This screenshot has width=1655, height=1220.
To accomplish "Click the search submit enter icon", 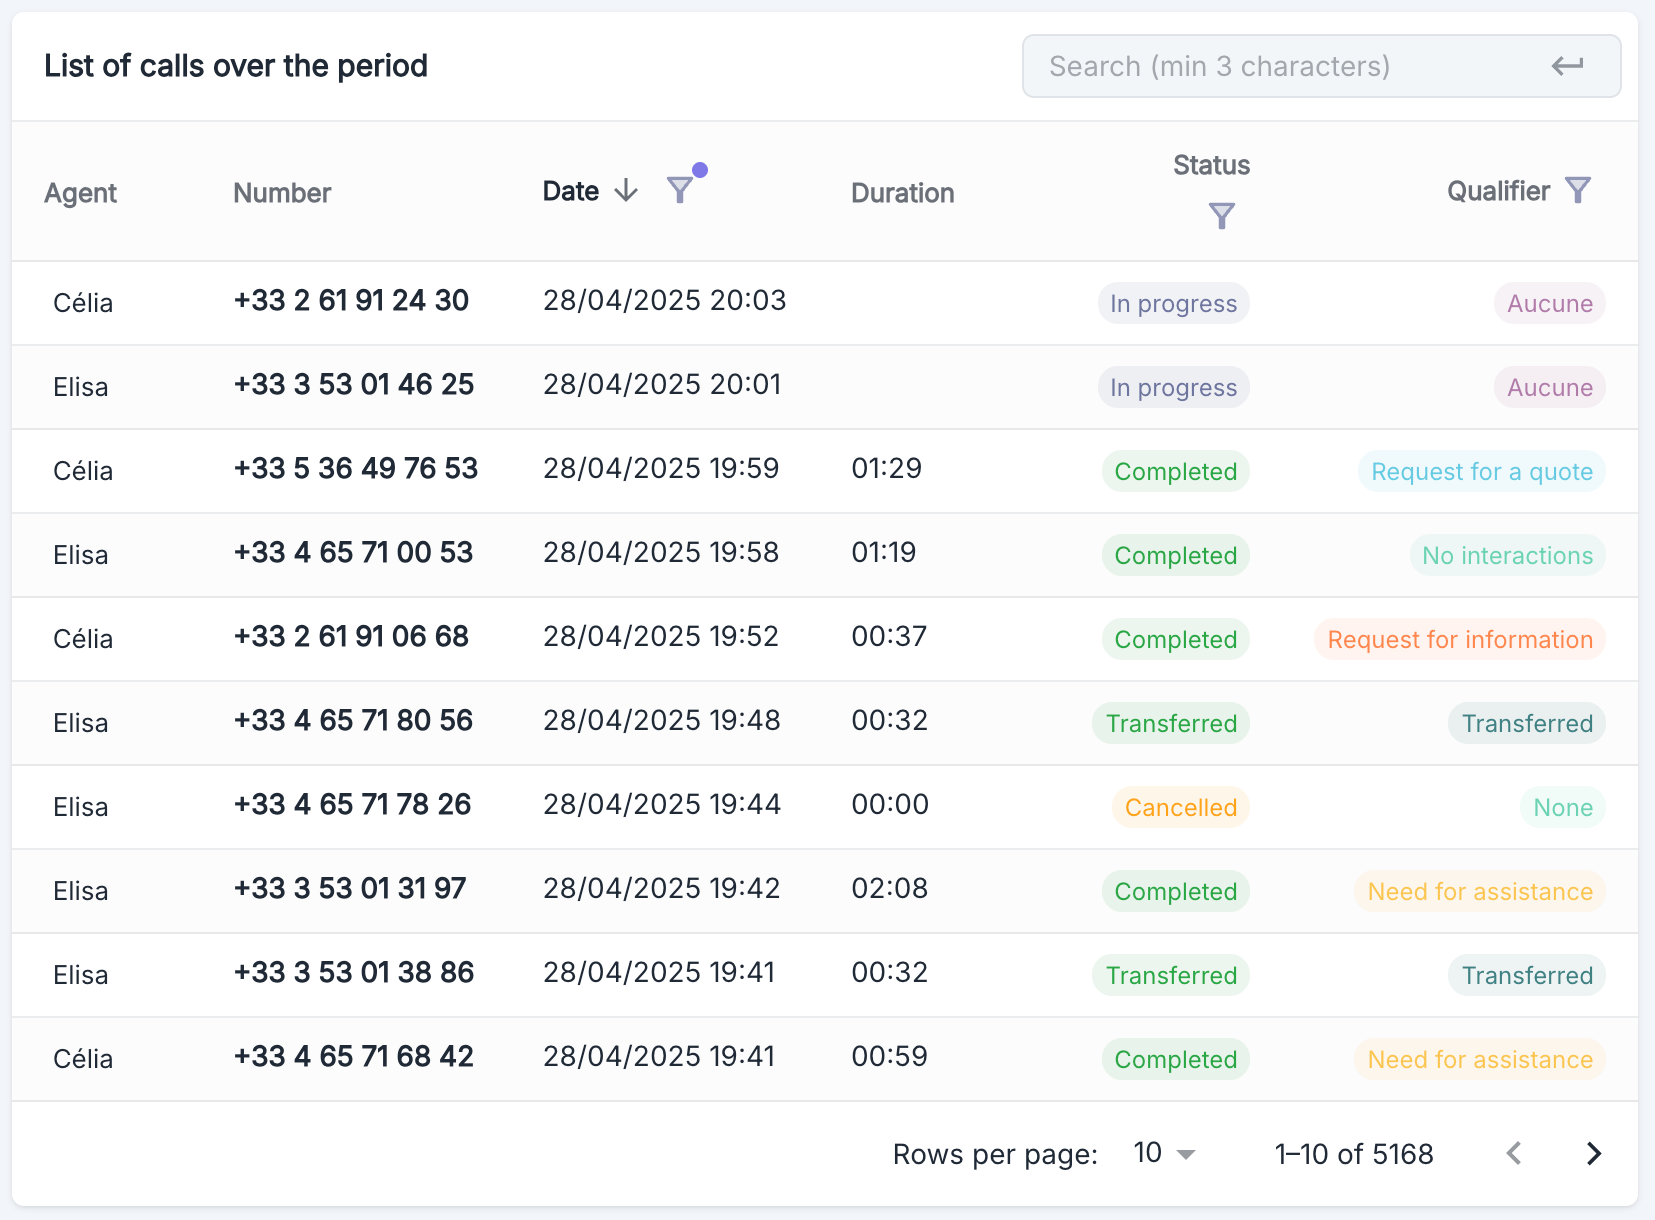I will pyautogui.click(x=1567, y=66).
